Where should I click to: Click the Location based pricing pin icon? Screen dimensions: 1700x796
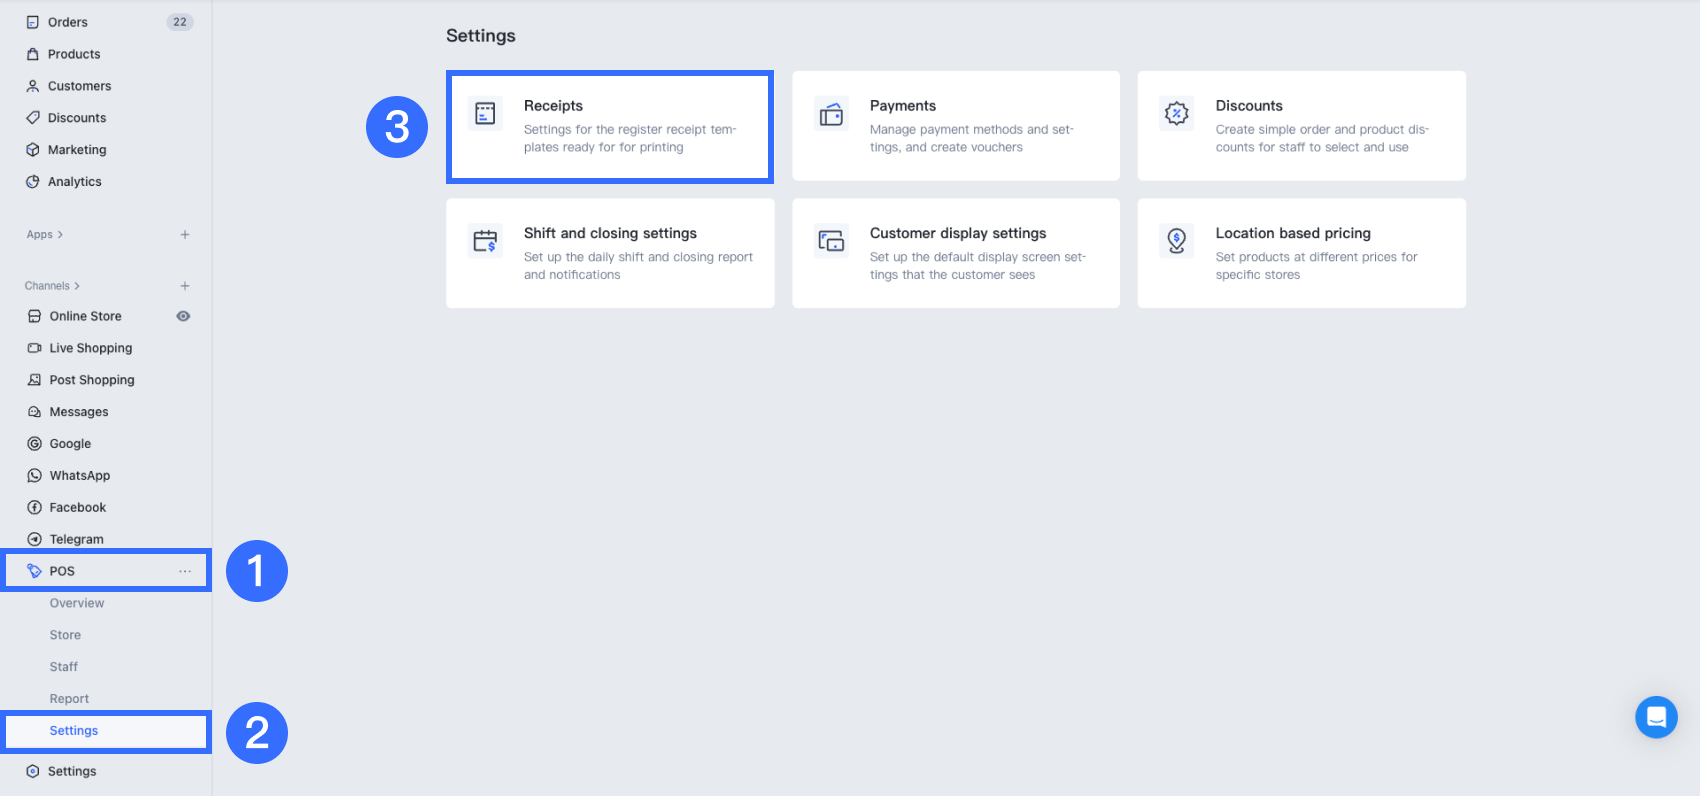pos(1177,241)
